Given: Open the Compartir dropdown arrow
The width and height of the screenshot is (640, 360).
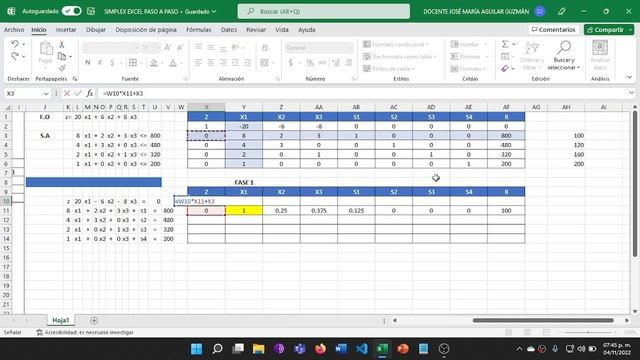Looking at the screenshot, I should pyautogui.click(x=630, y=30).
